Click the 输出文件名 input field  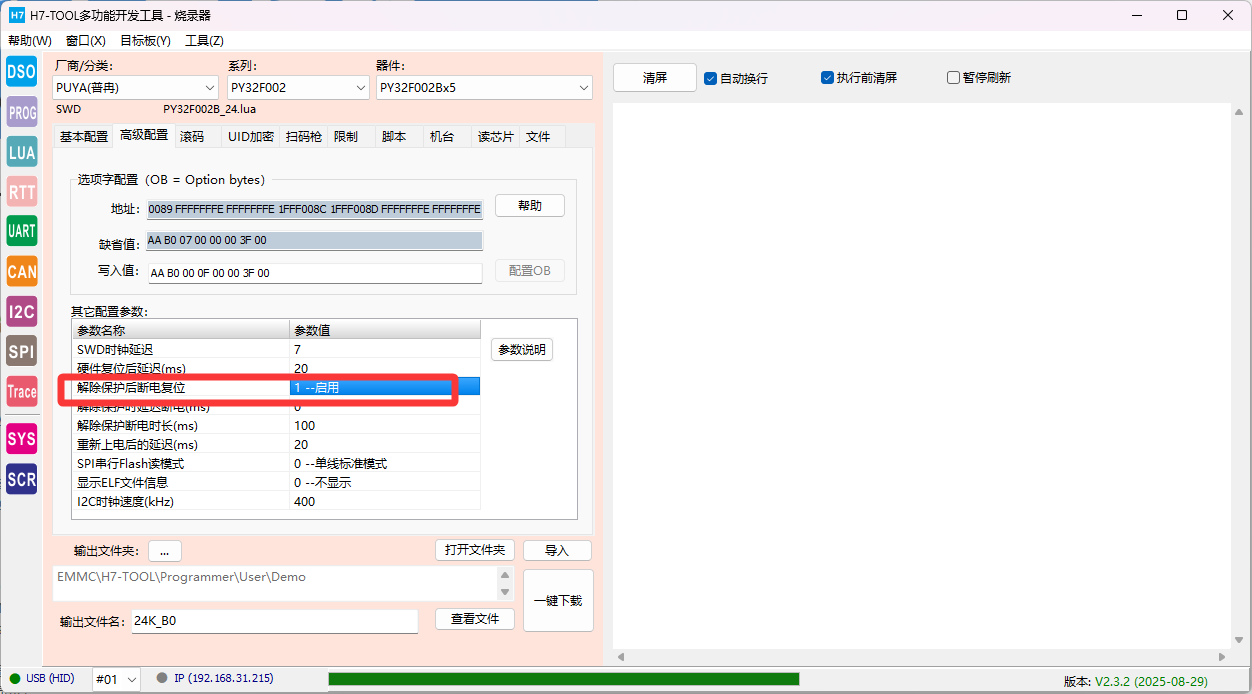point(274,621)
